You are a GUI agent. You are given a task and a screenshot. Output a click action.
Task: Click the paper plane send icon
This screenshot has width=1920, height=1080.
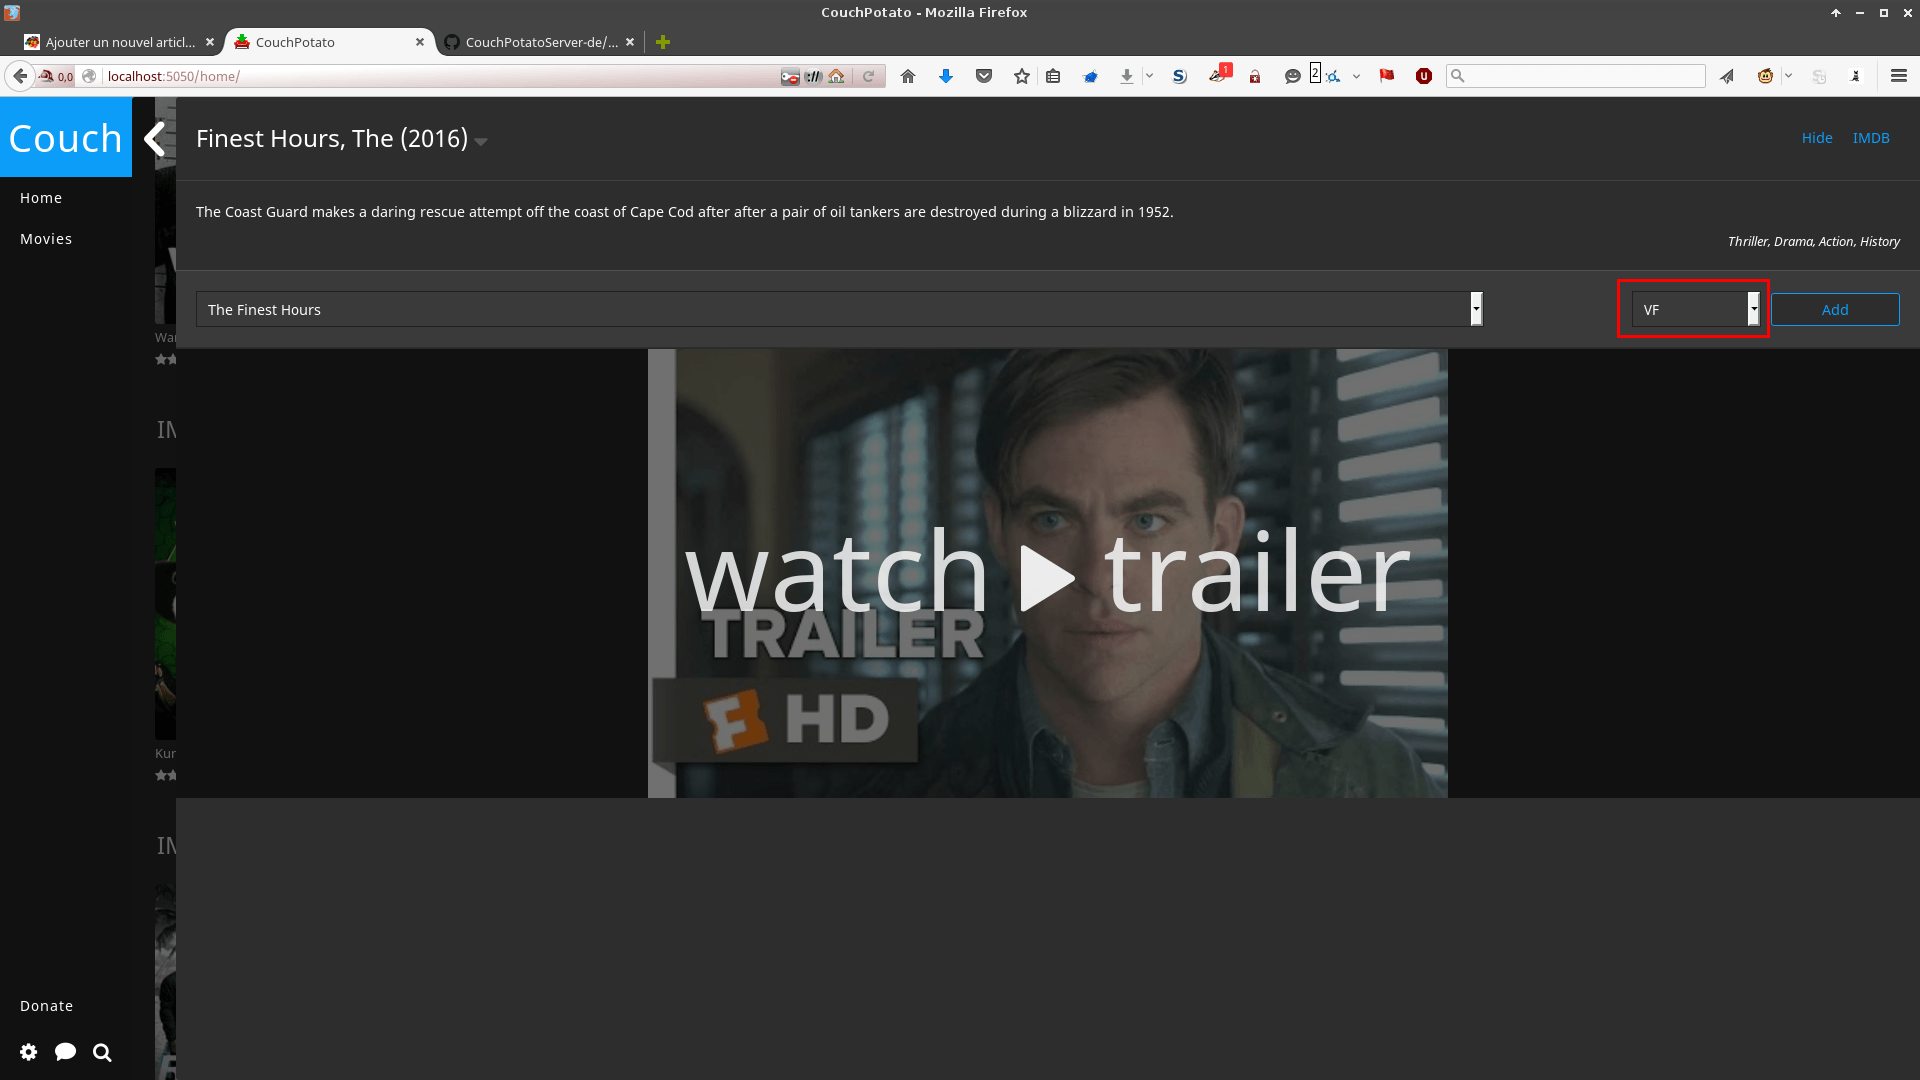[1727, 76]
